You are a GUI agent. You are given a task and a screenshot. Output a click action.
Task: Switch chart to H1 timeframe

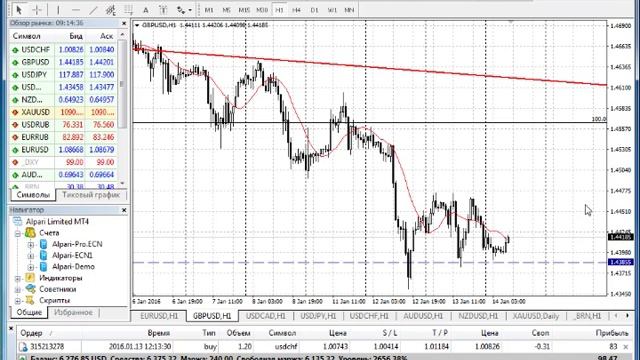[280, 10]
